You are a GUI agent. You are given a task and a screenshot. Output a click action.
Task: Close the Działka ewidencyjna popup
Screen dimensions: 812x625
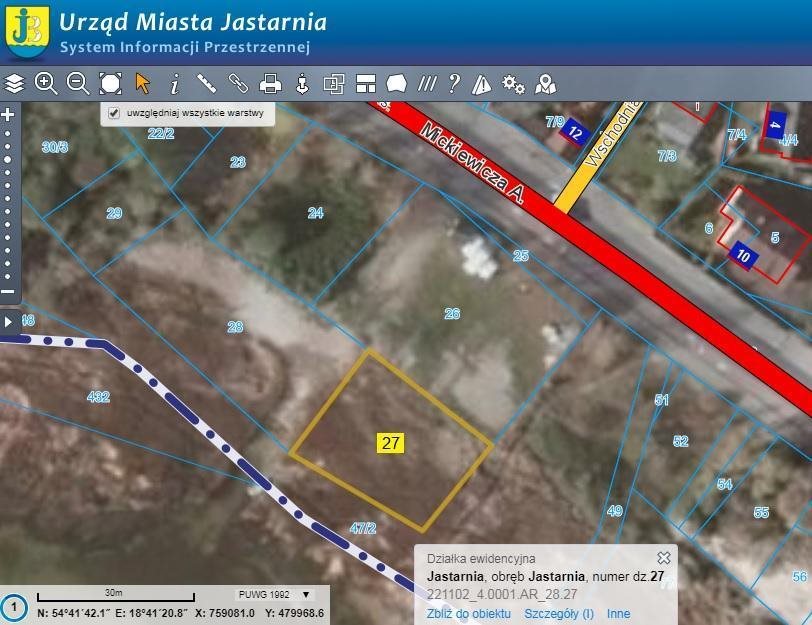click(663, 558)
